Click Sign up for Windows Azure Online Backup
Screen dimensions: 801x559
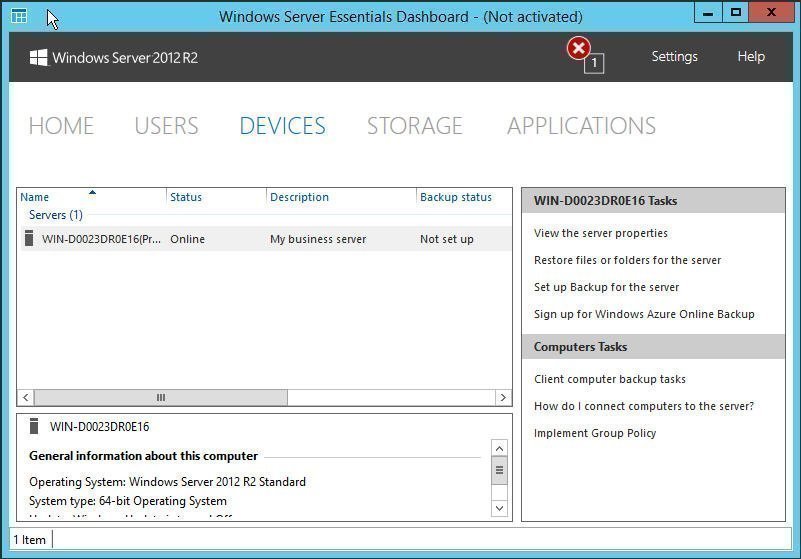pyautogui.click(x=644, y=314)
